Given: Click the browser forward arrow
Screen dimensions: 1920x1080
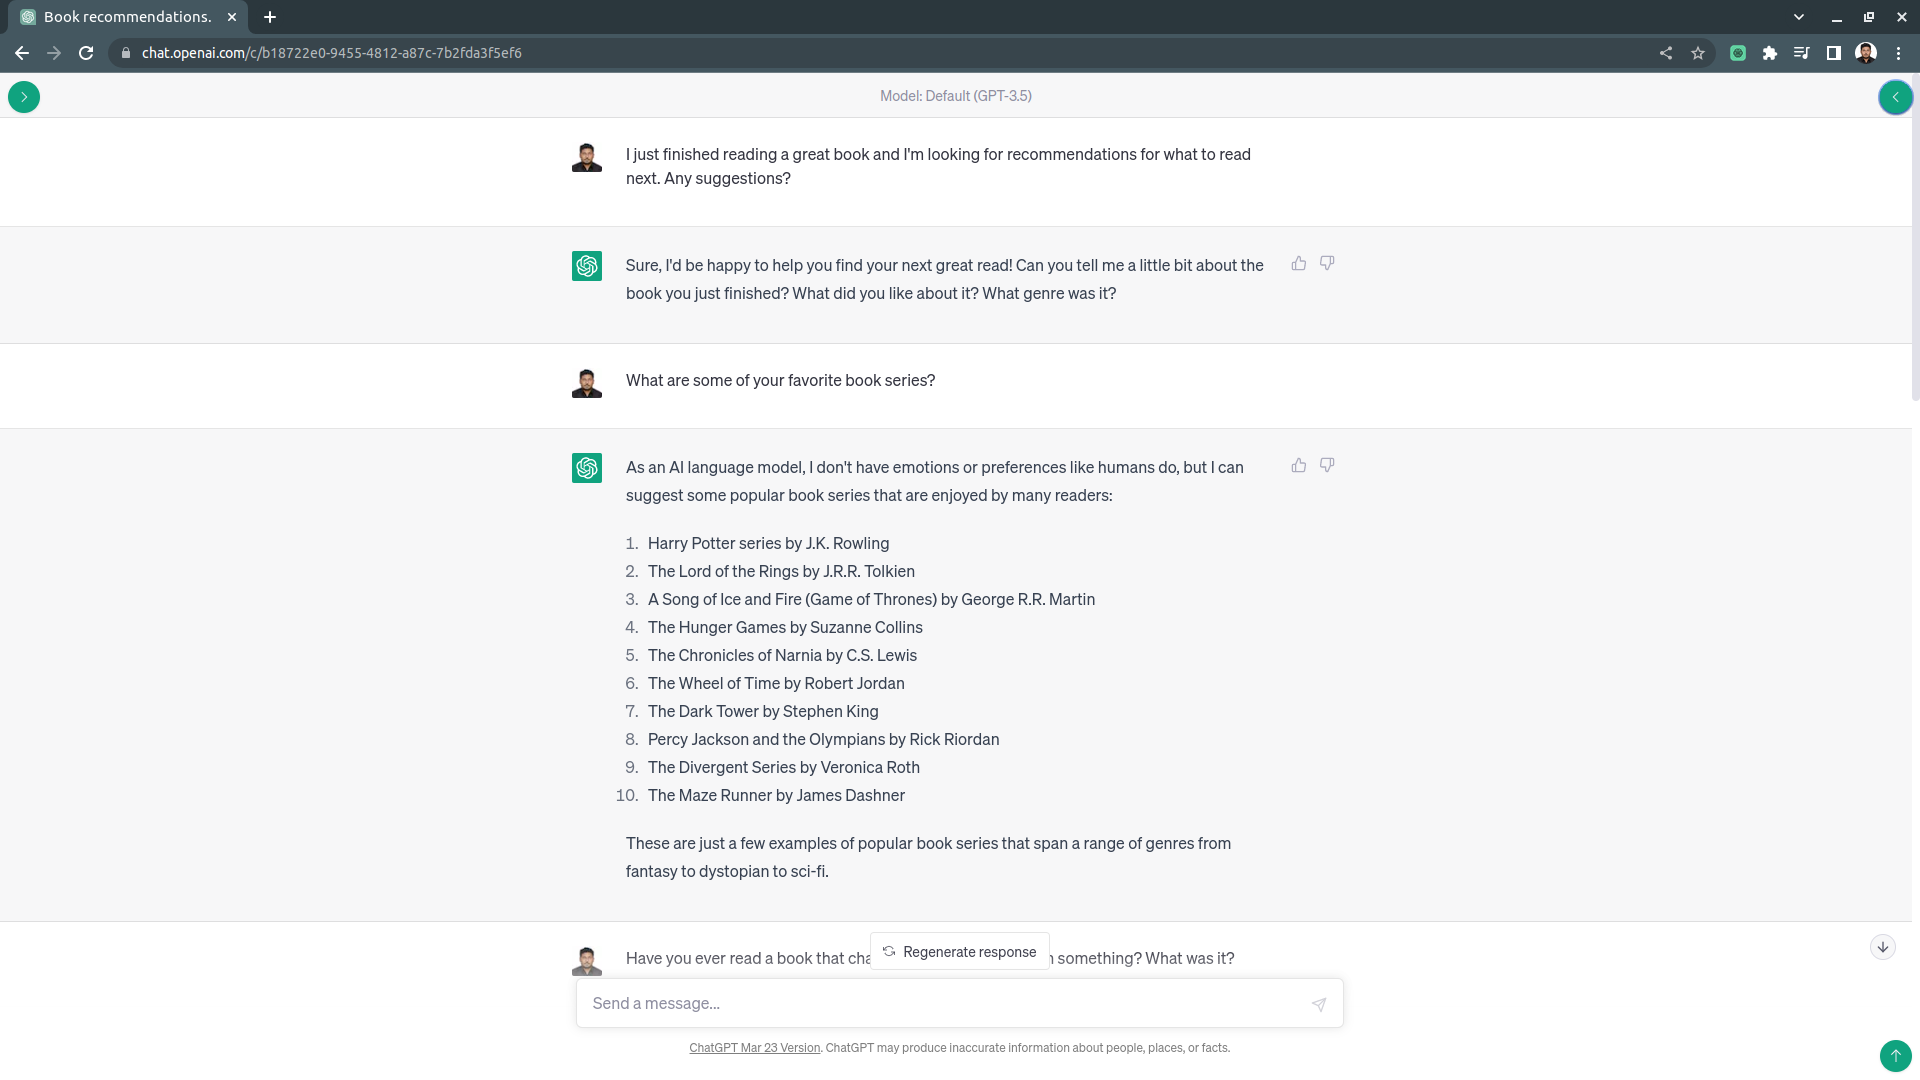Looking at the screenshot, I should pos(54,53).
